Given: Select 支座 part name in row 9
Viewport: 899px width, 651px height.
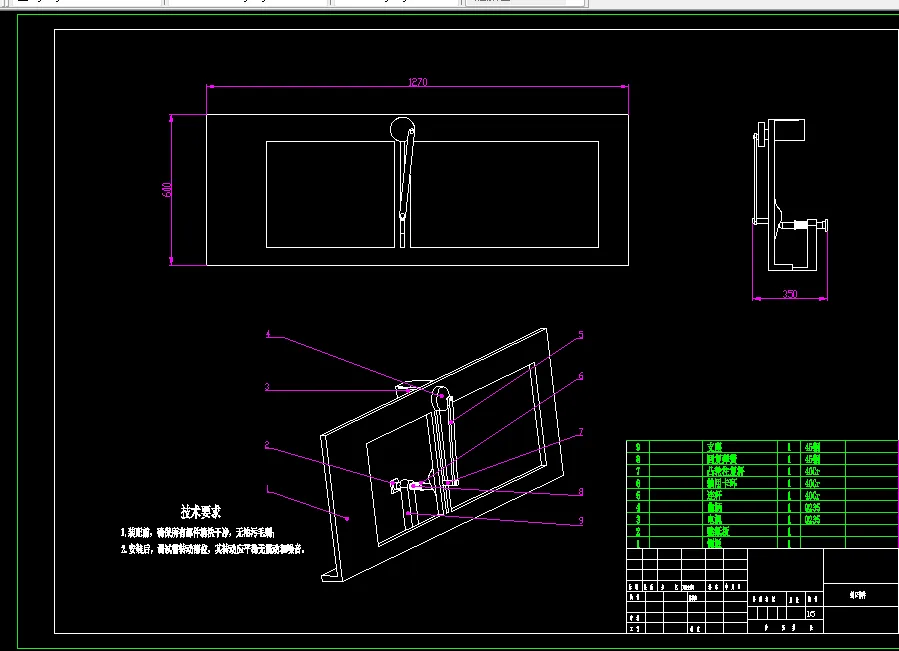Looking at the screenshot, I should (714, 447).
